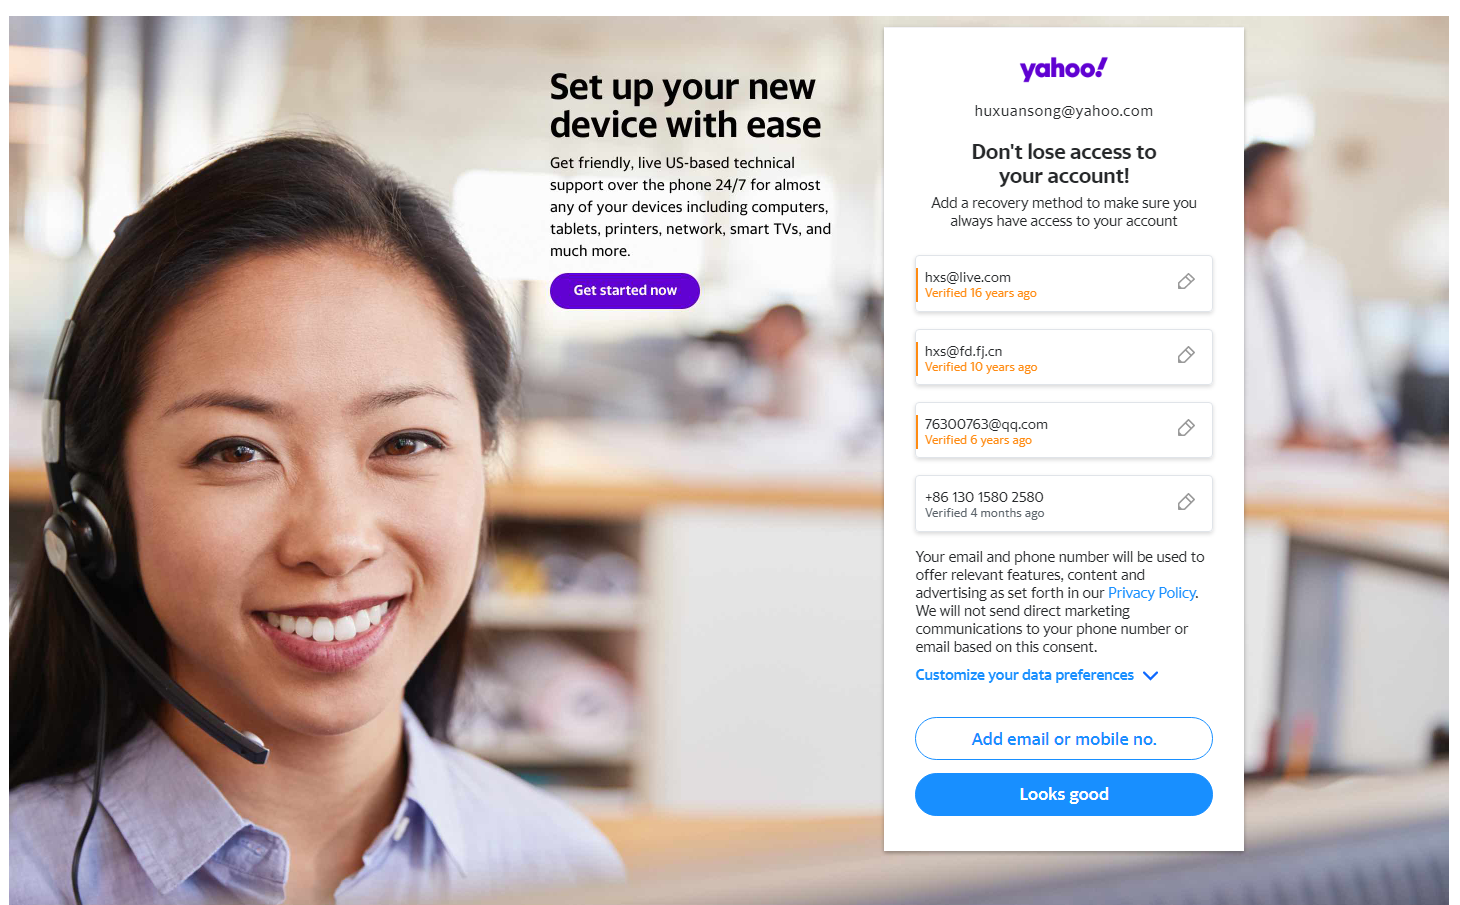Expand the data preferences chevron arrow
This screenshot has height=905, width=1460.
(x=1151, y=676)
